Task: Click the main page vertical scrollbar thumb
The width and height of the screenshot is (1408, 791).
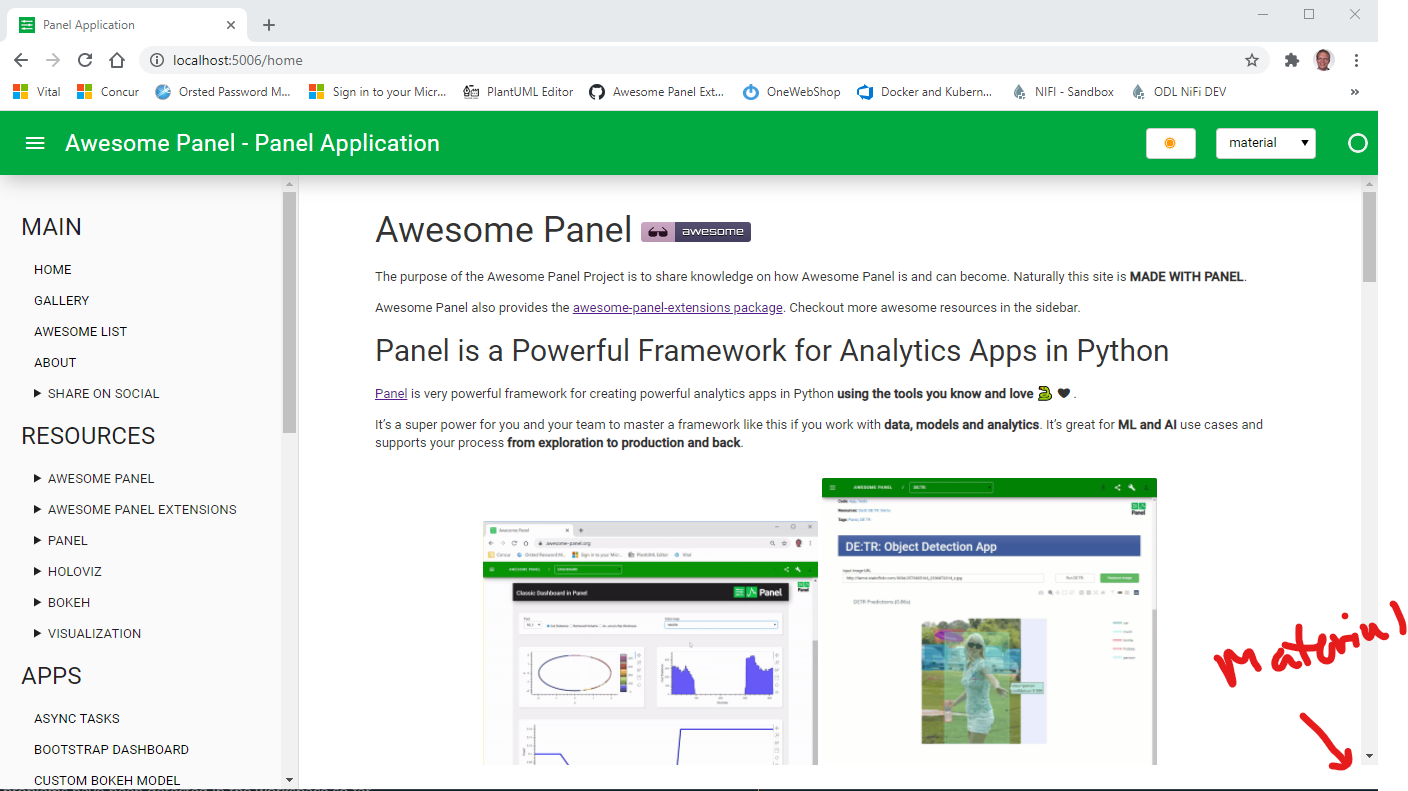Action: pos(1369,236)
